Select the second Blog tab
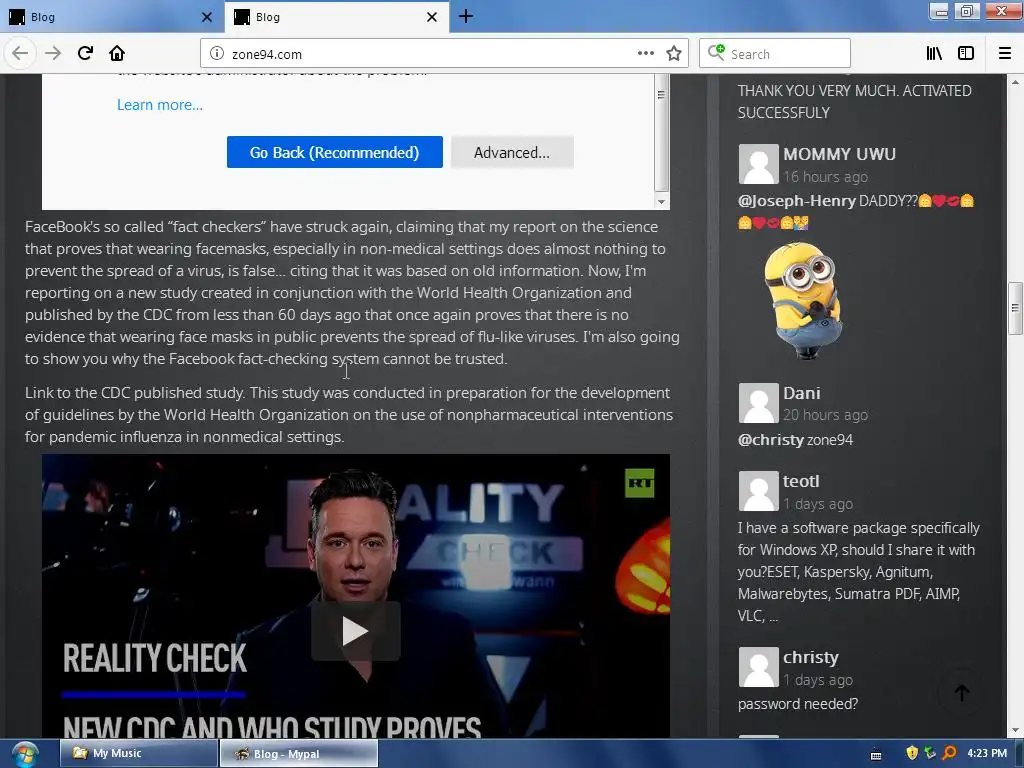Screen dimensions: 1024x768 tap(337, 17)
